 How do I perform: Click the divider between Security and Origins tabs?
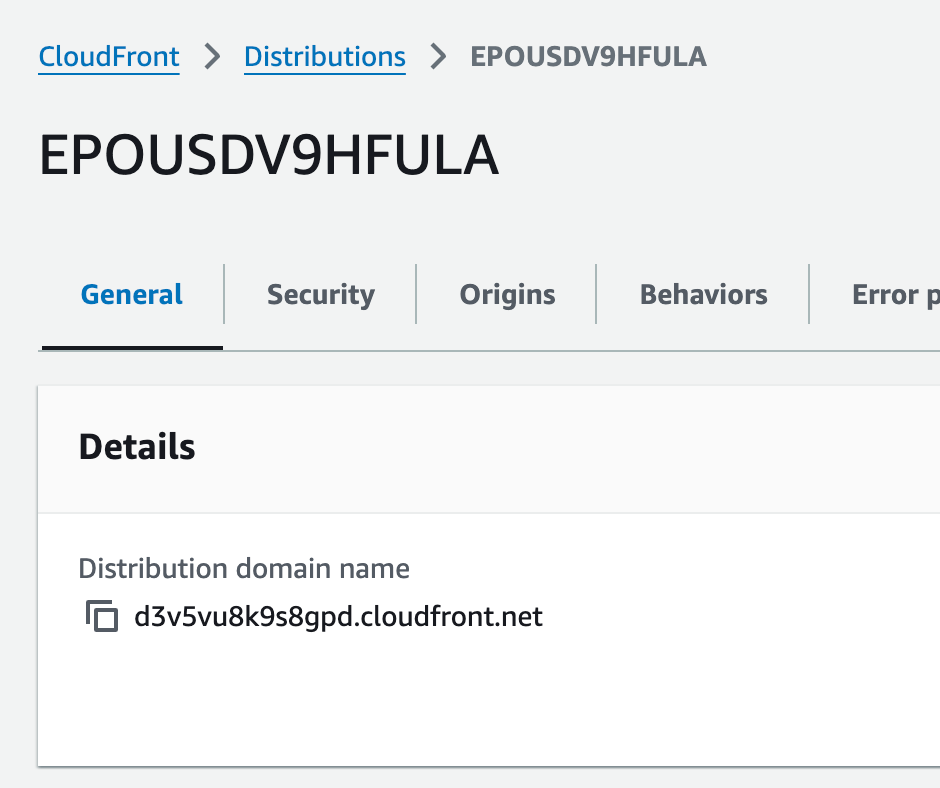pos(416,294)
